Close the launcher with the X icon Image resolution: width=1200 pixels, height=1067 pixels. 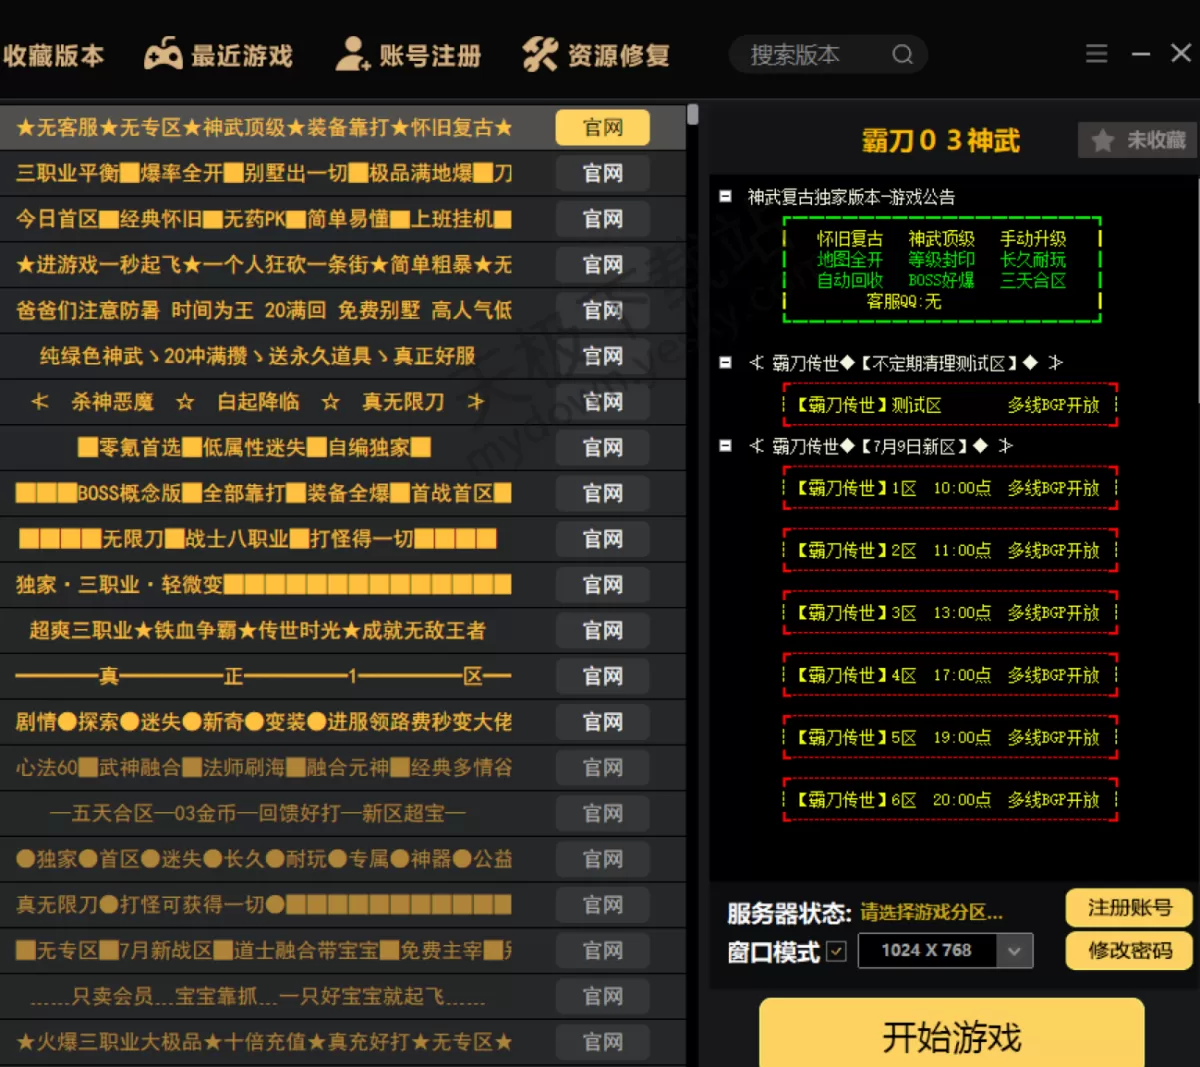point(1181,53)
